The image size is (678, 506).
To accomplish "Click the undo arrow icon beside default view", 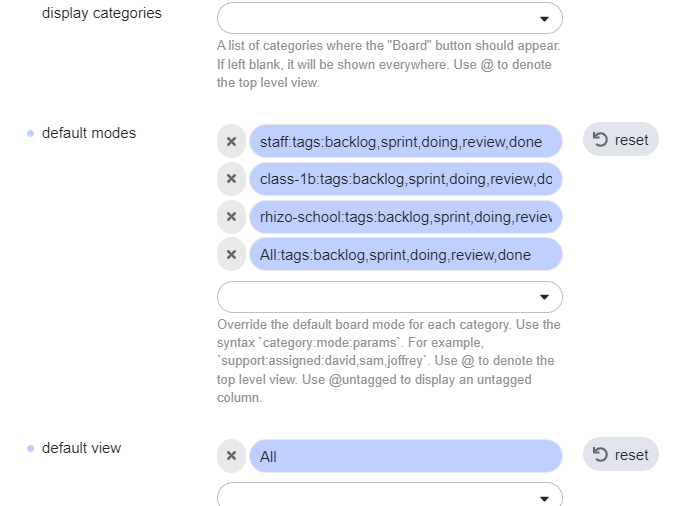I will coord(600,455).
